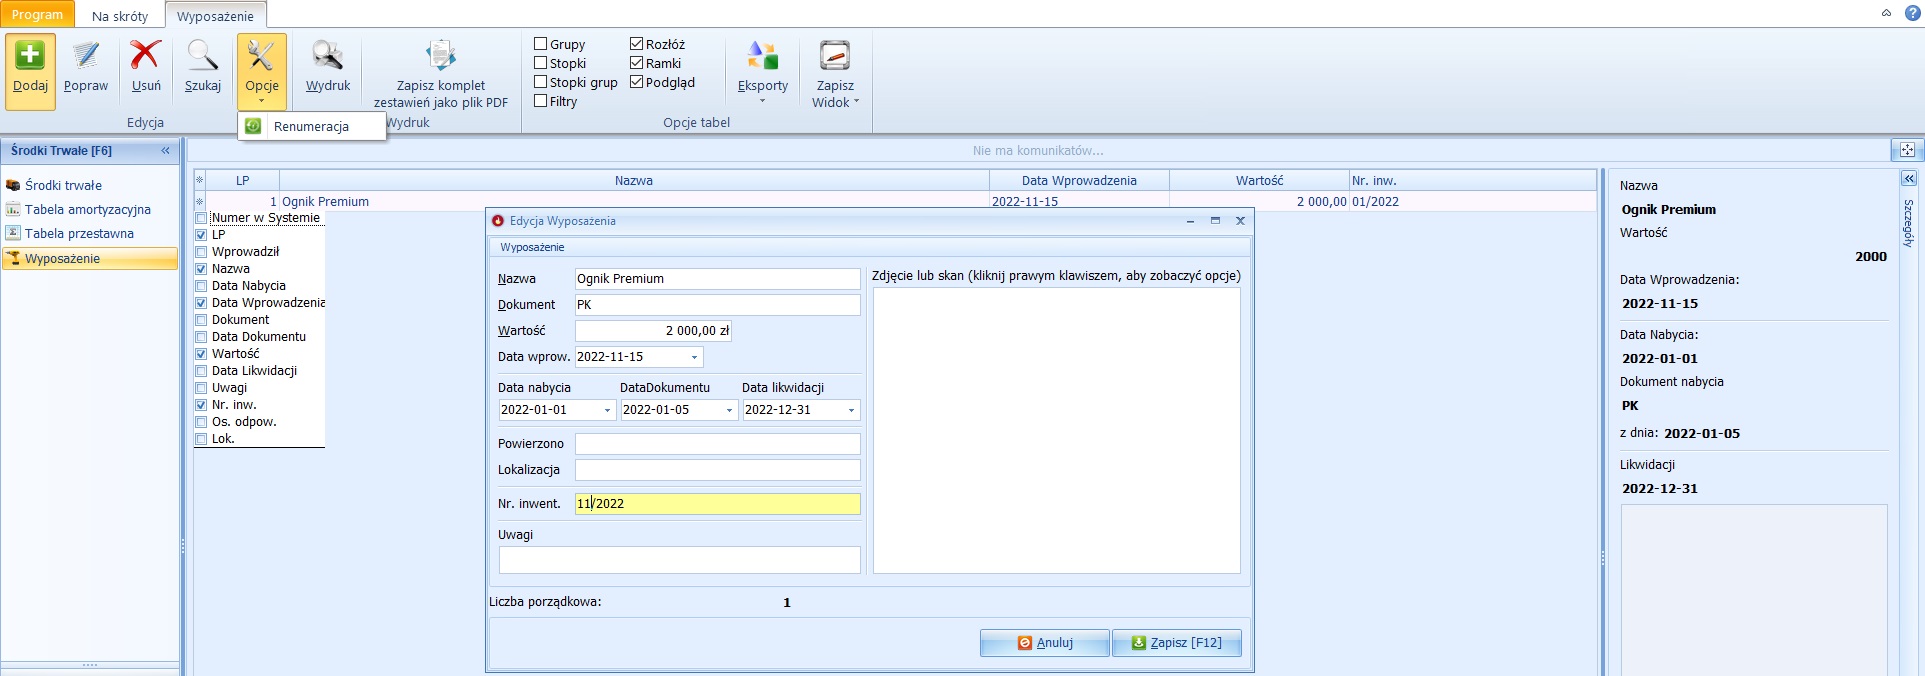Image resolution: width=1925 pixels, height=676 pixels.
Task: Open the Data likwidacji date dropdown
Action: (851, 410)
